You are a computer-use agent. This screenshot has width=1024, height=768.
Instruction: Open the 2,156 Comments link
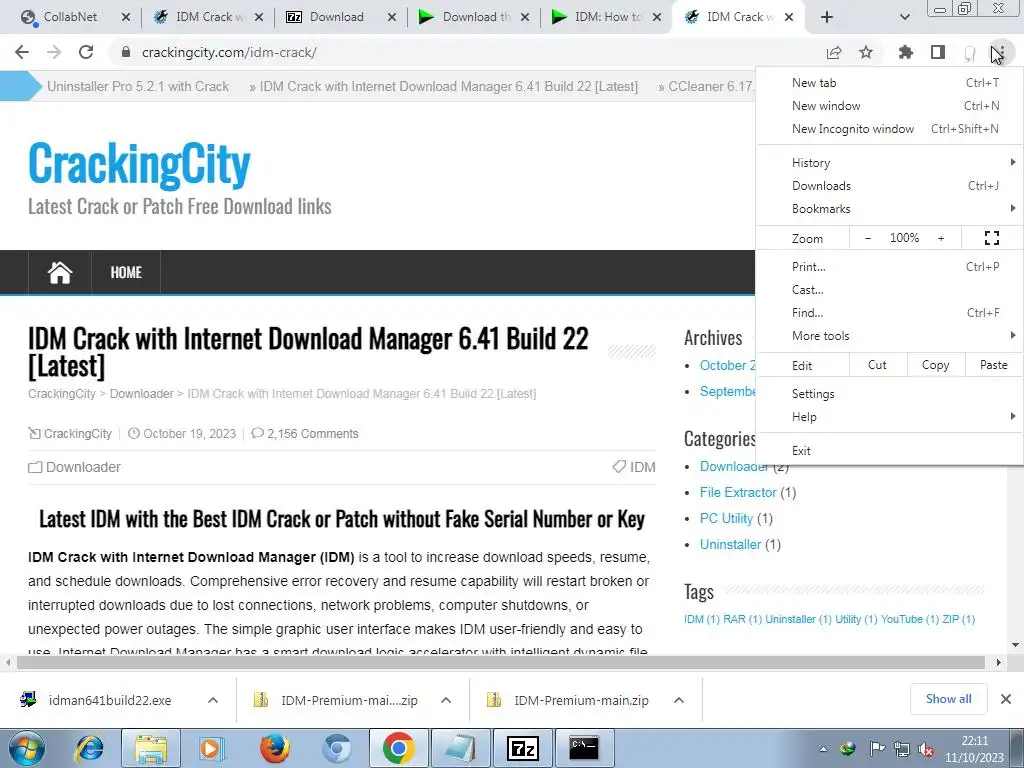click(x=313, y=434)
